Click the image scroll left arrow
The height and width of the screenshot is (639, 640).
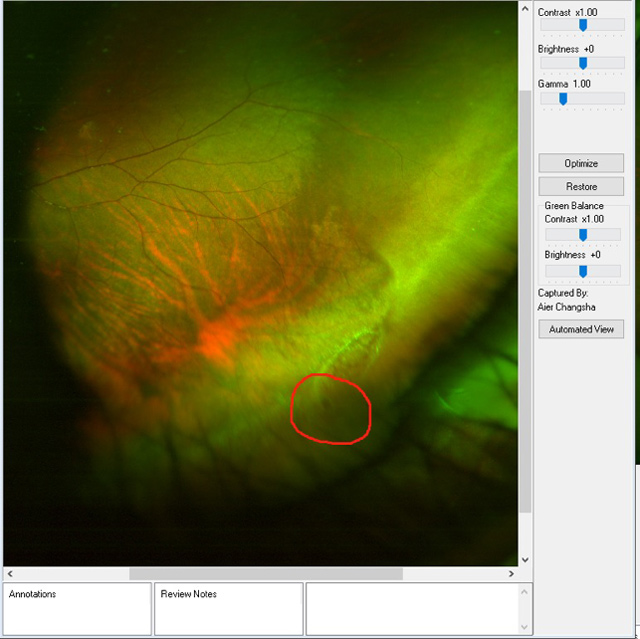click(x=10, y=574)
